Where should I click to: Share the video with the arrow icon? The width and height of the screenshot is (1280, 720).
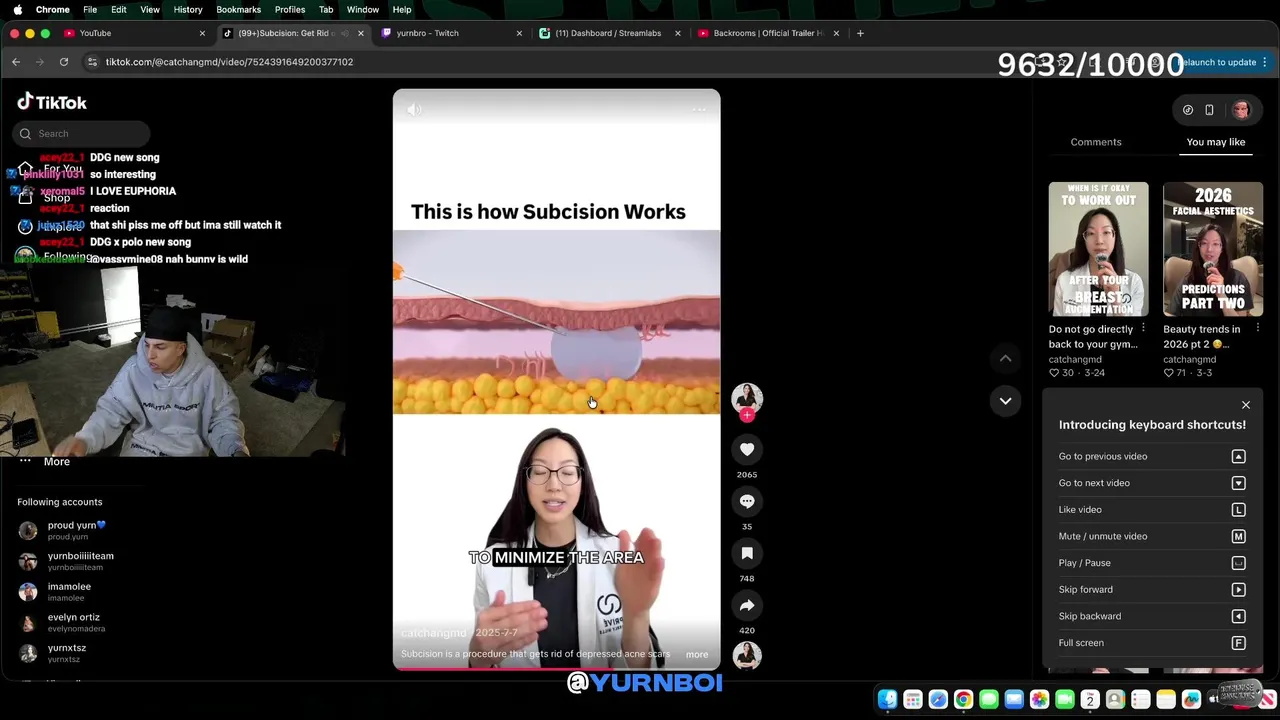click(x=747, y=606)
